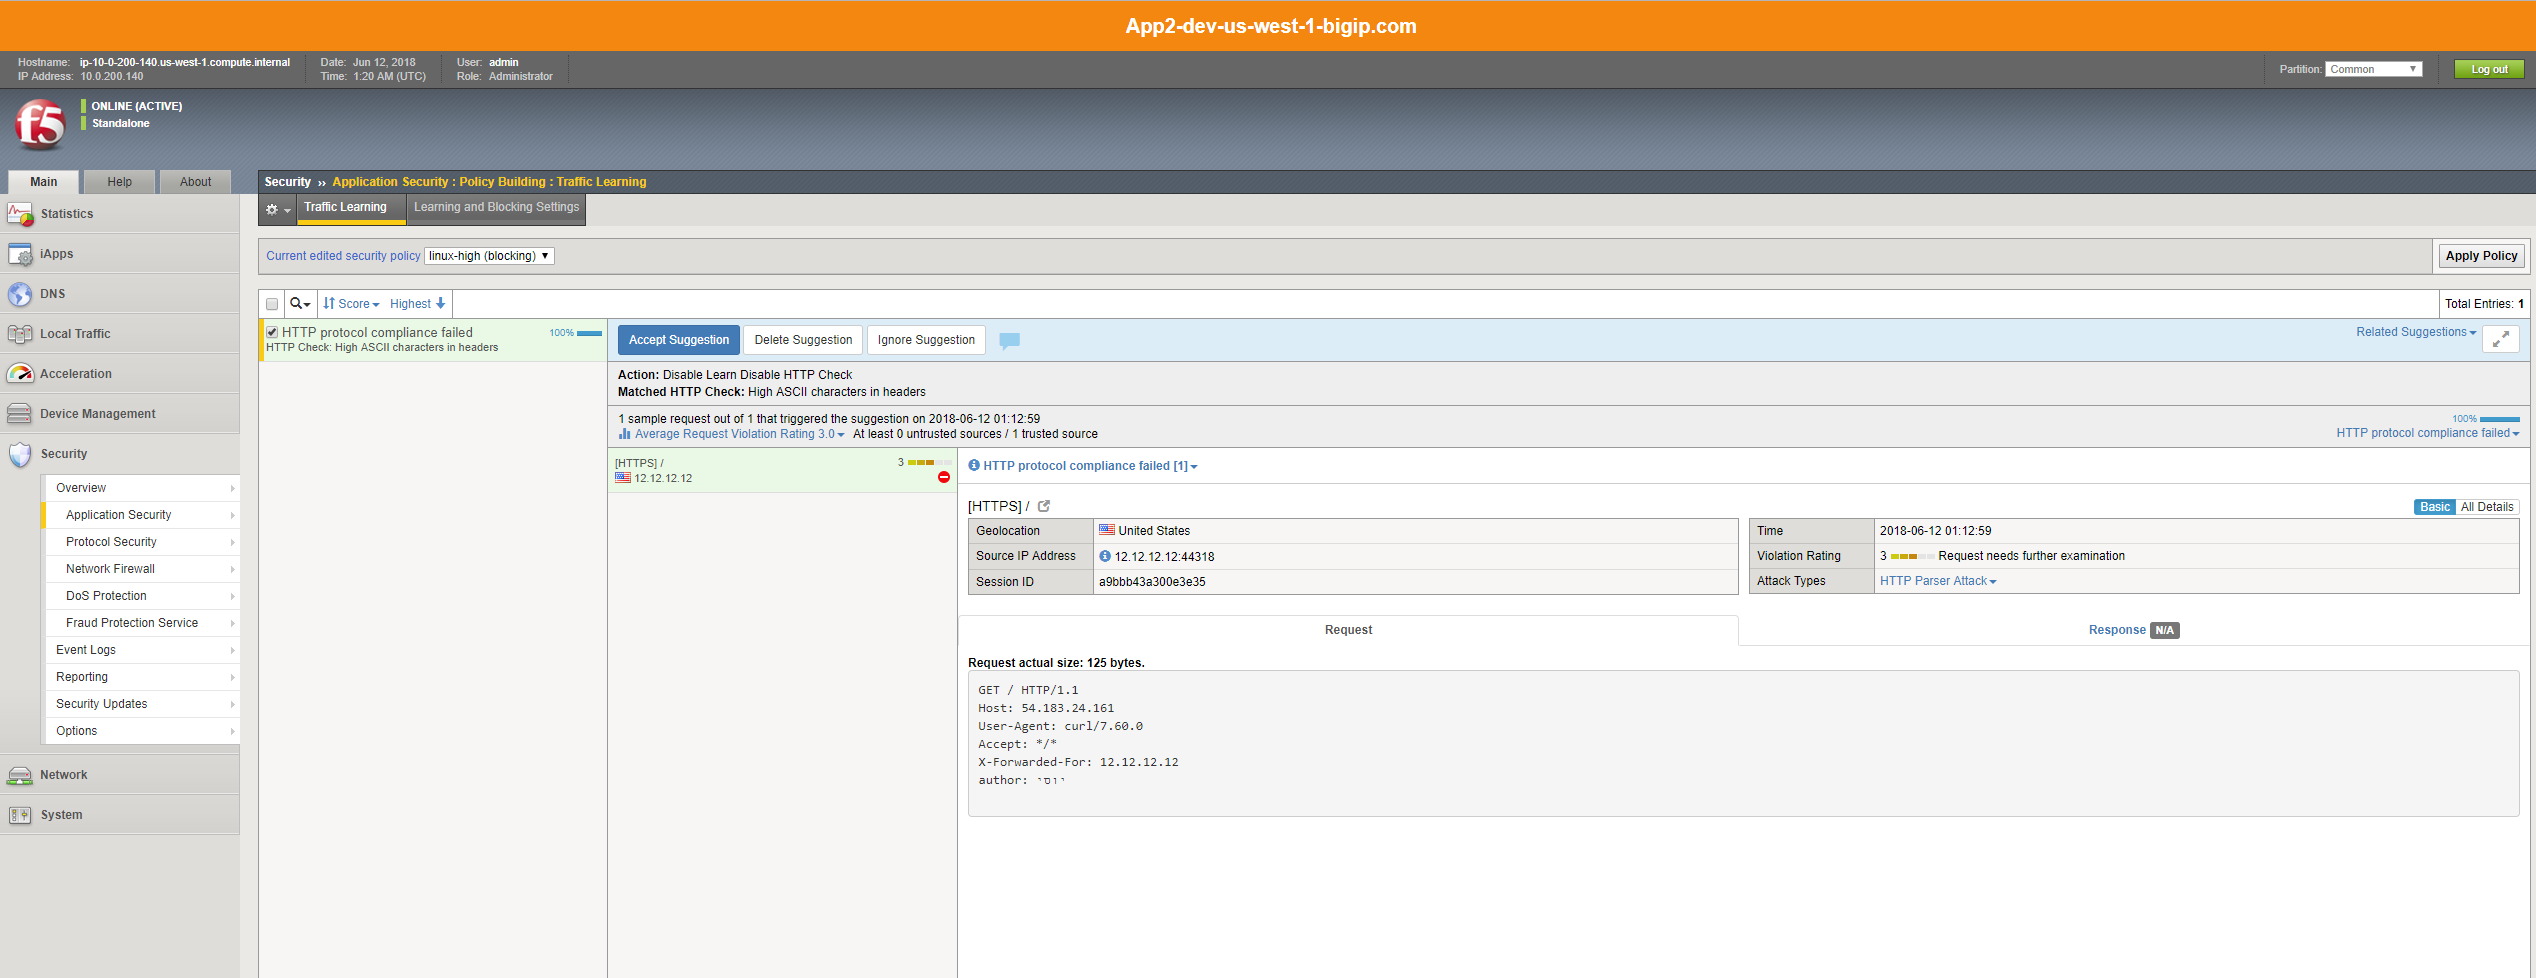
Task: Open the Statistics section icon
Action: [x=20, y=214]
